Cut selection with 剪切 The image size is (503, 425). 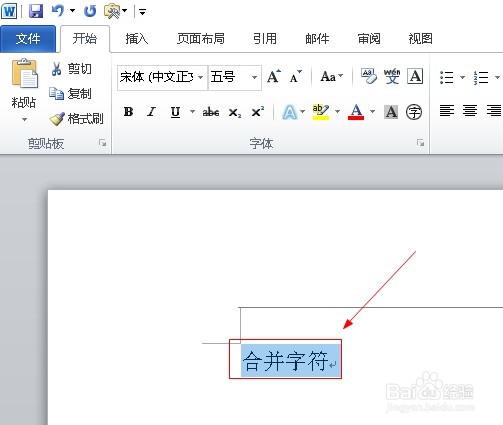click(x=71, y=69)
